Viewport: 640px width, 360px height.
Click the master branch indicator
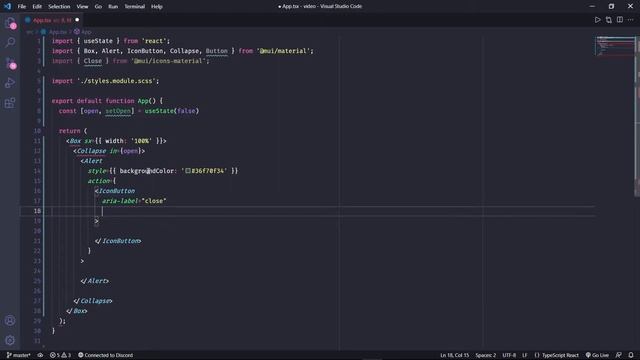(19, 355)
